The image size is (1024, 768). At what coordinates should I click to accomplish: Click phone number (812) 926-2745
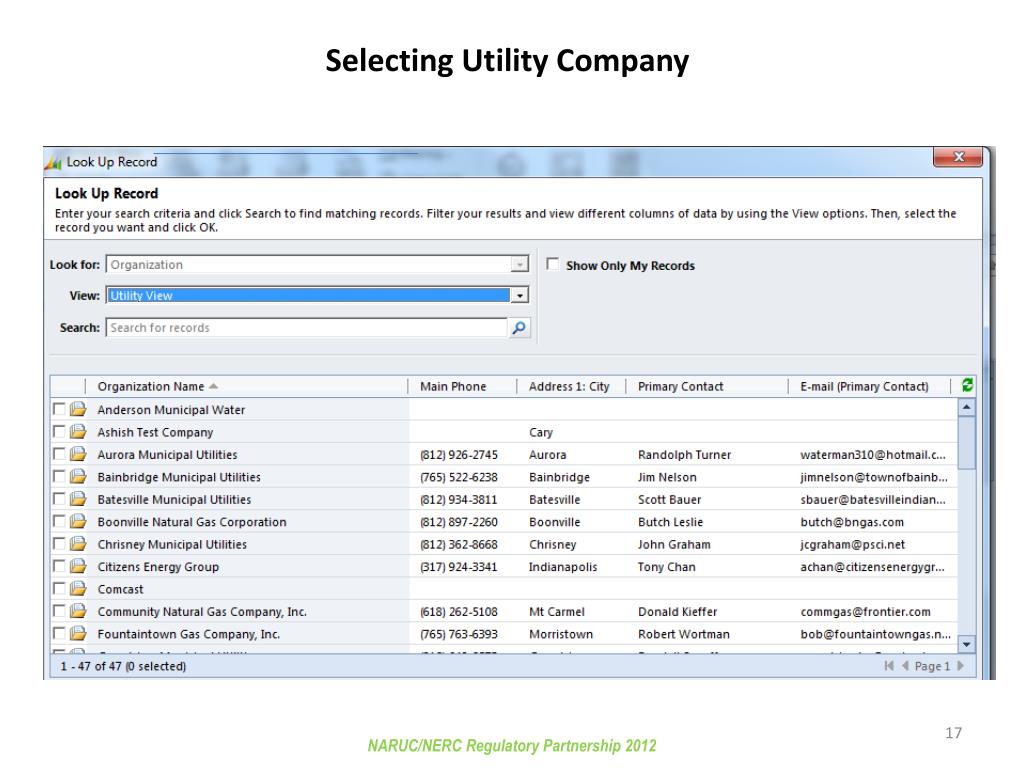(x=458, y=455)
